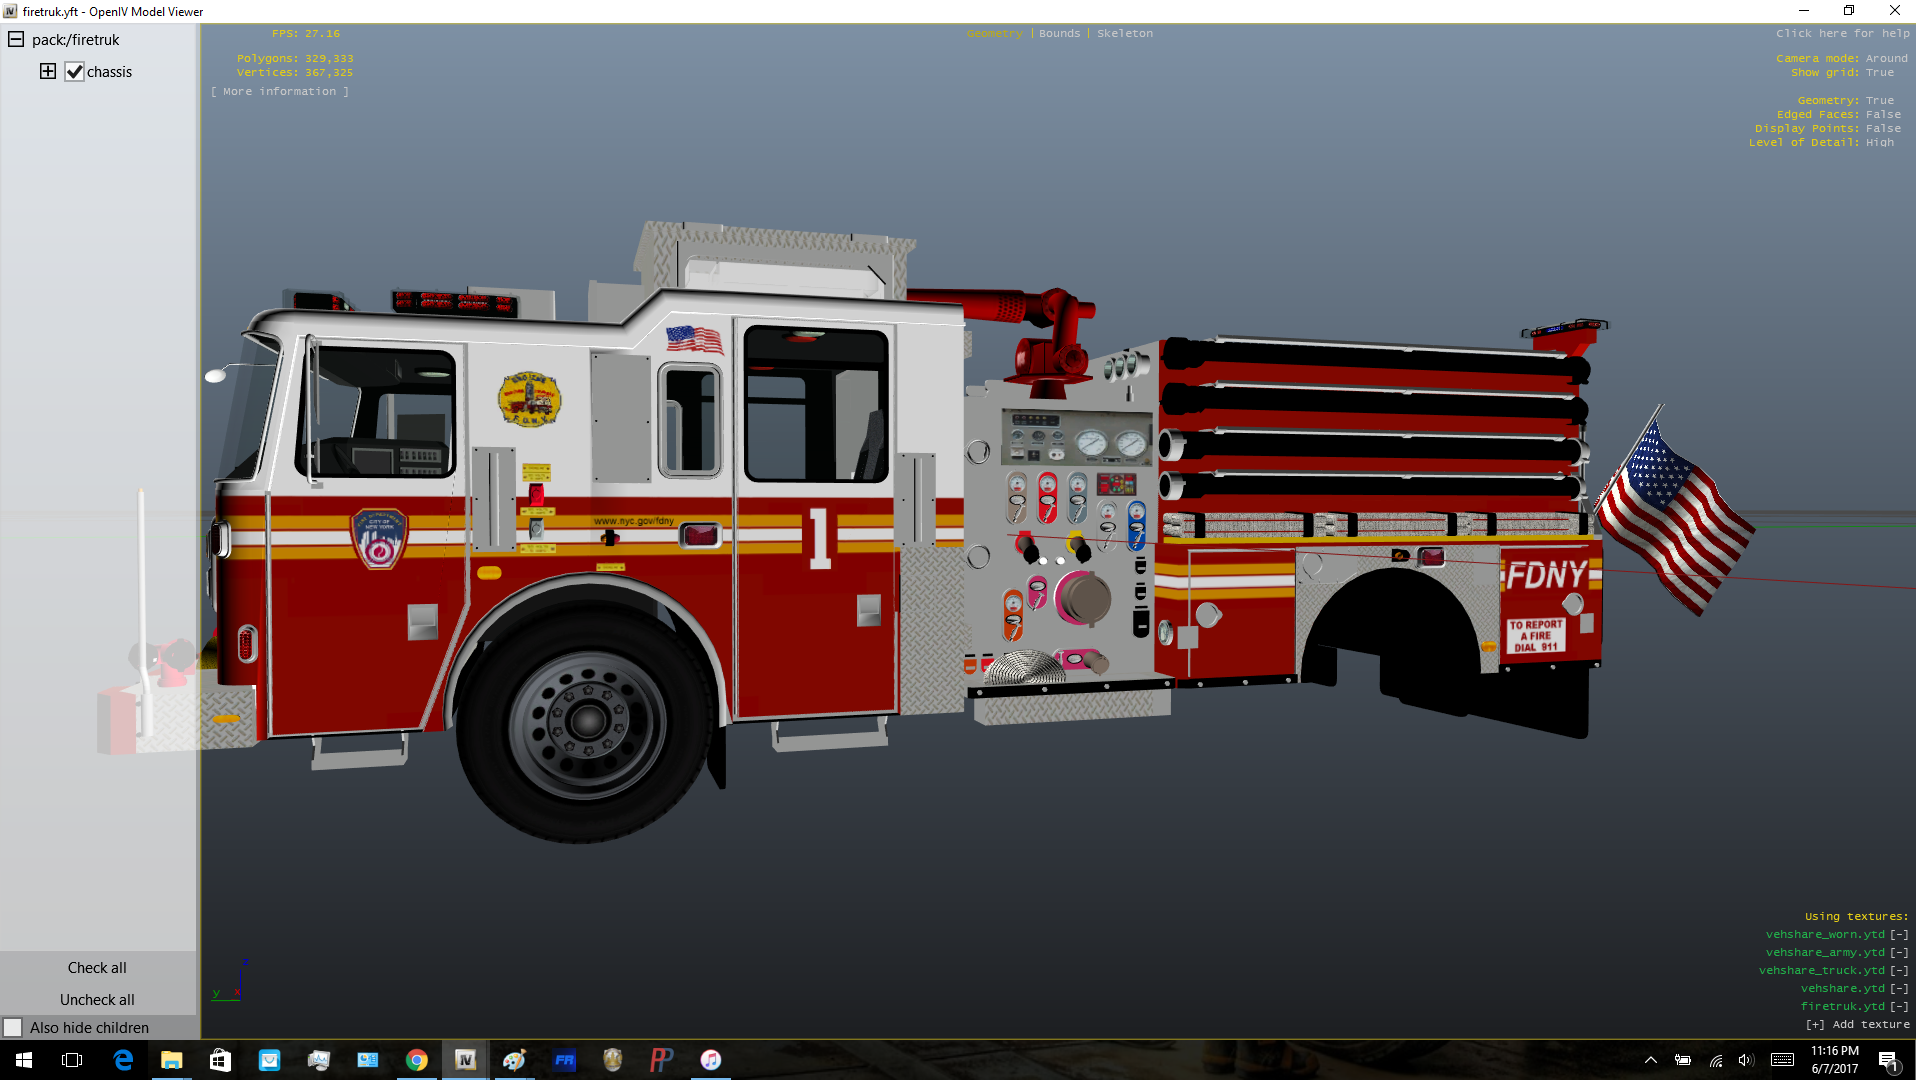The width and height of the screenshot is (1916, 1080).
Task: Switch to the Skeleton view tab
Action: [x=1124, y=33]
